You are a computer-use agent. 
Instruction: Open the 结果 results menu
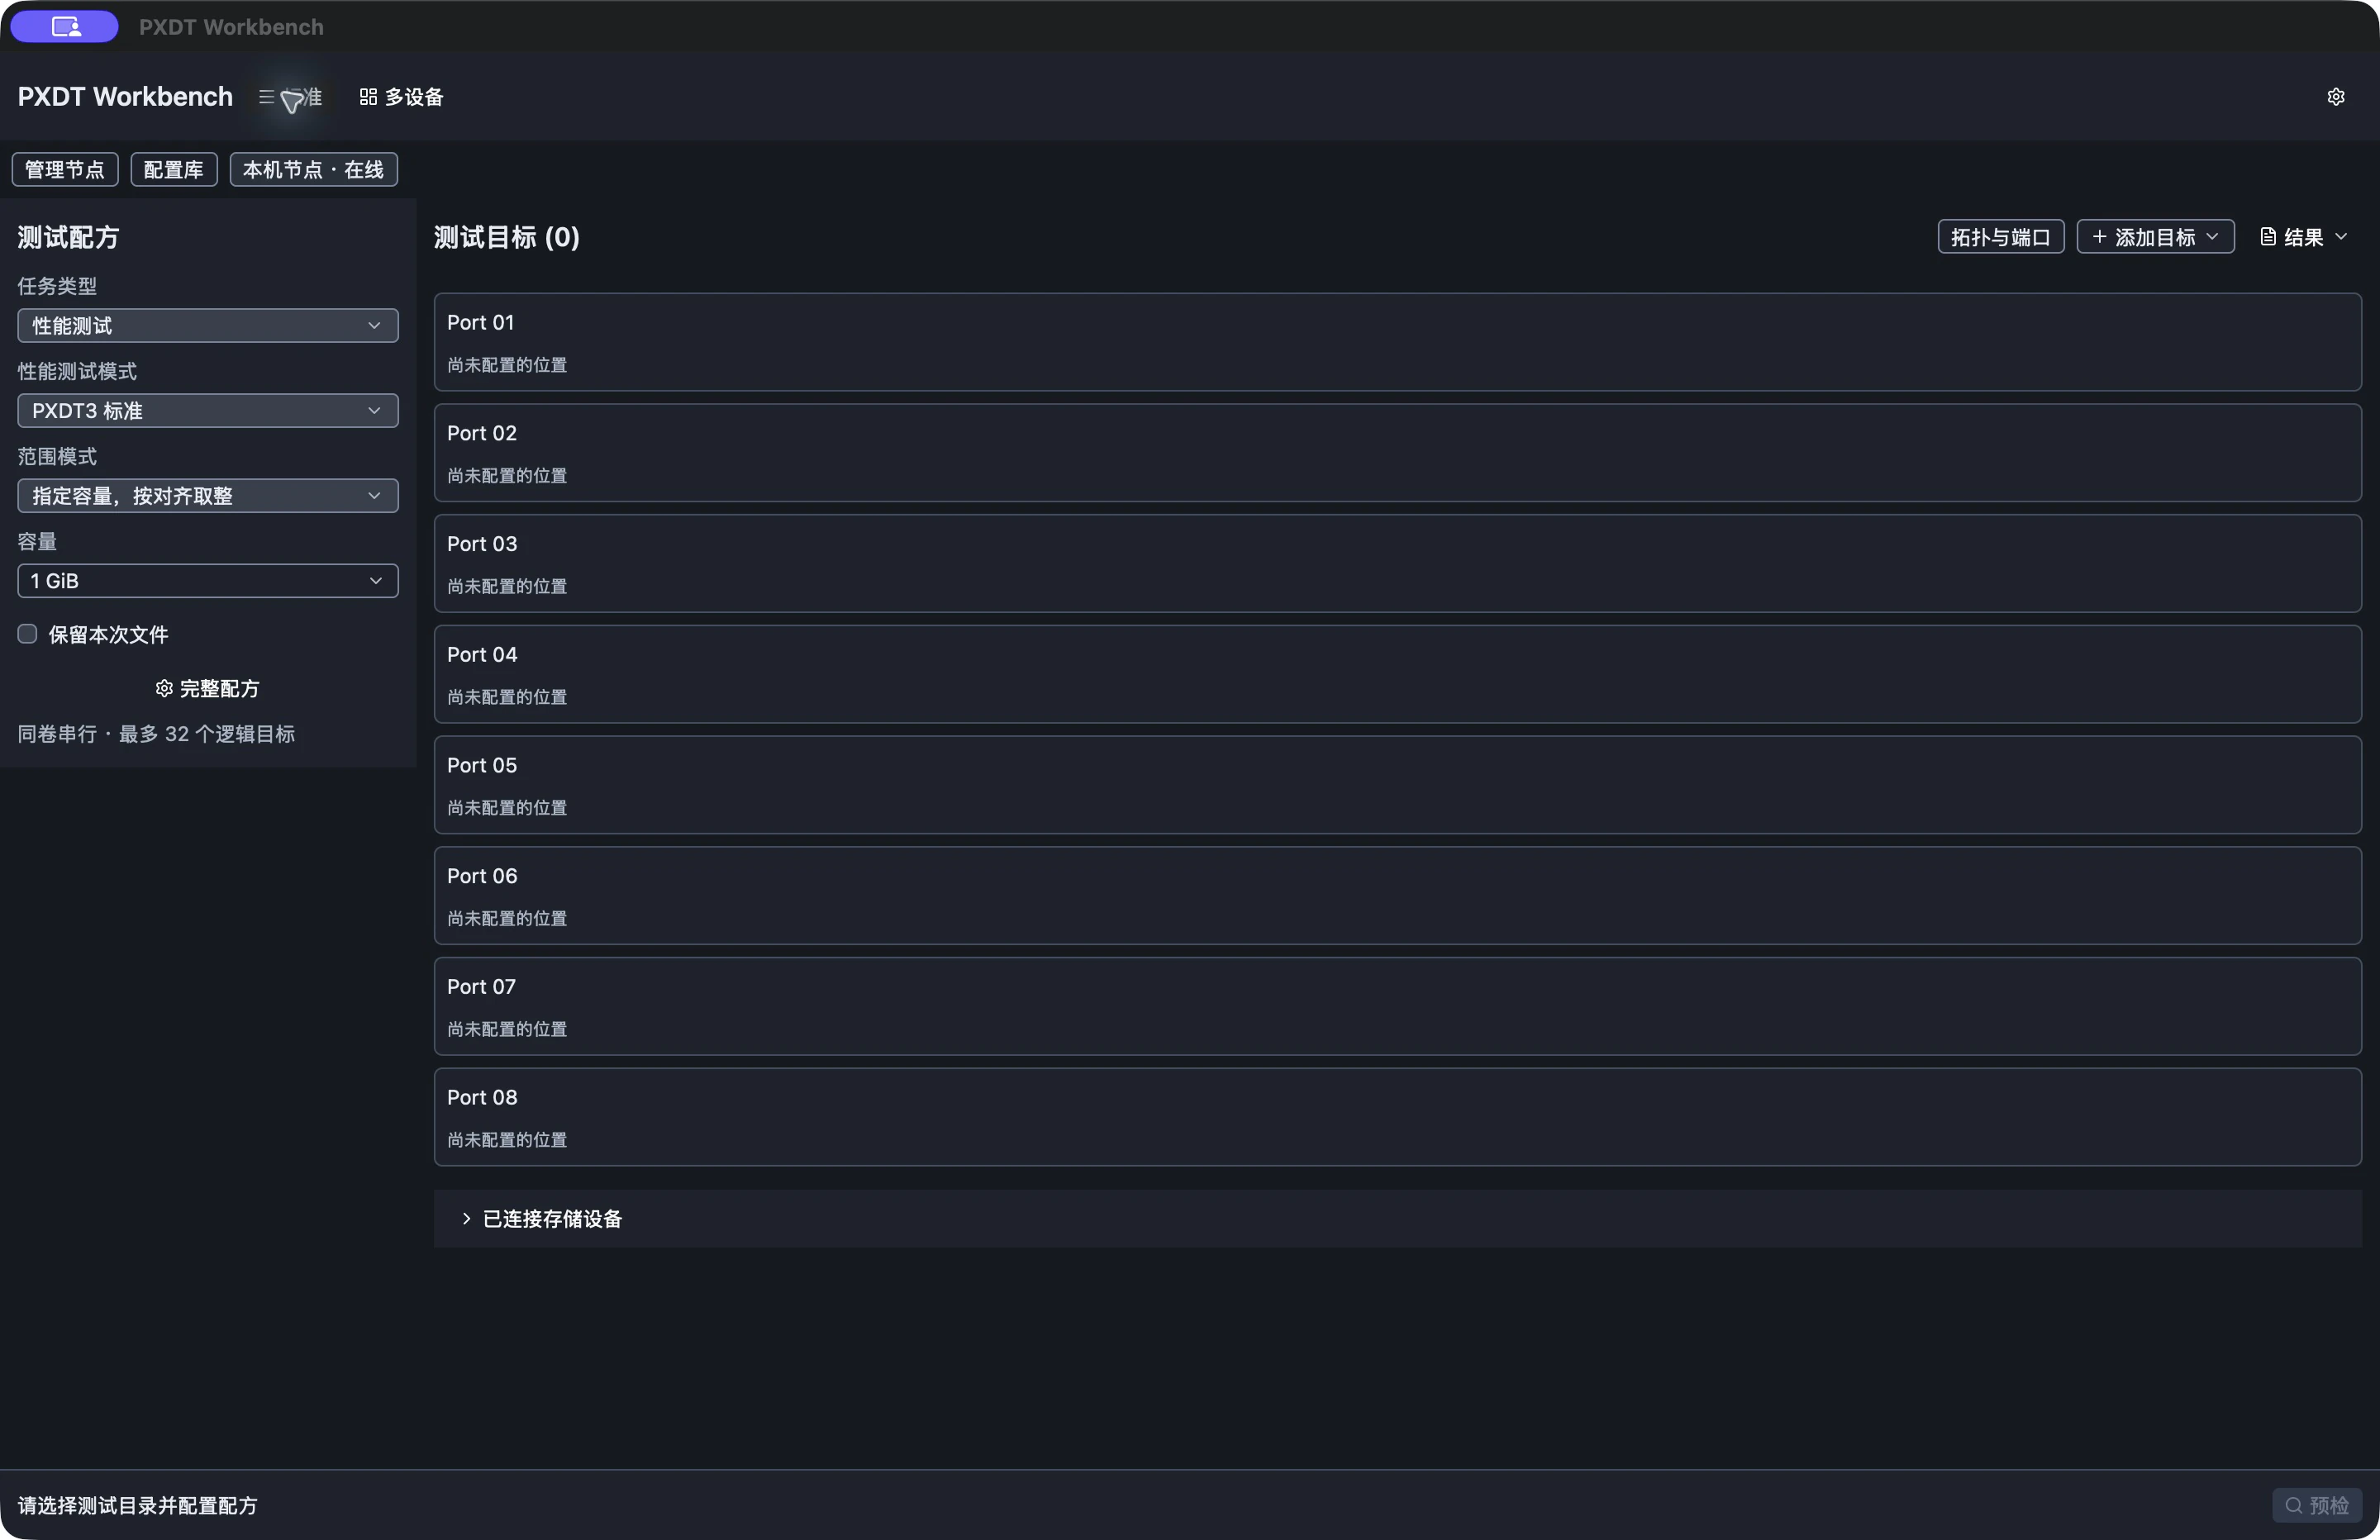click(2304, 237)
